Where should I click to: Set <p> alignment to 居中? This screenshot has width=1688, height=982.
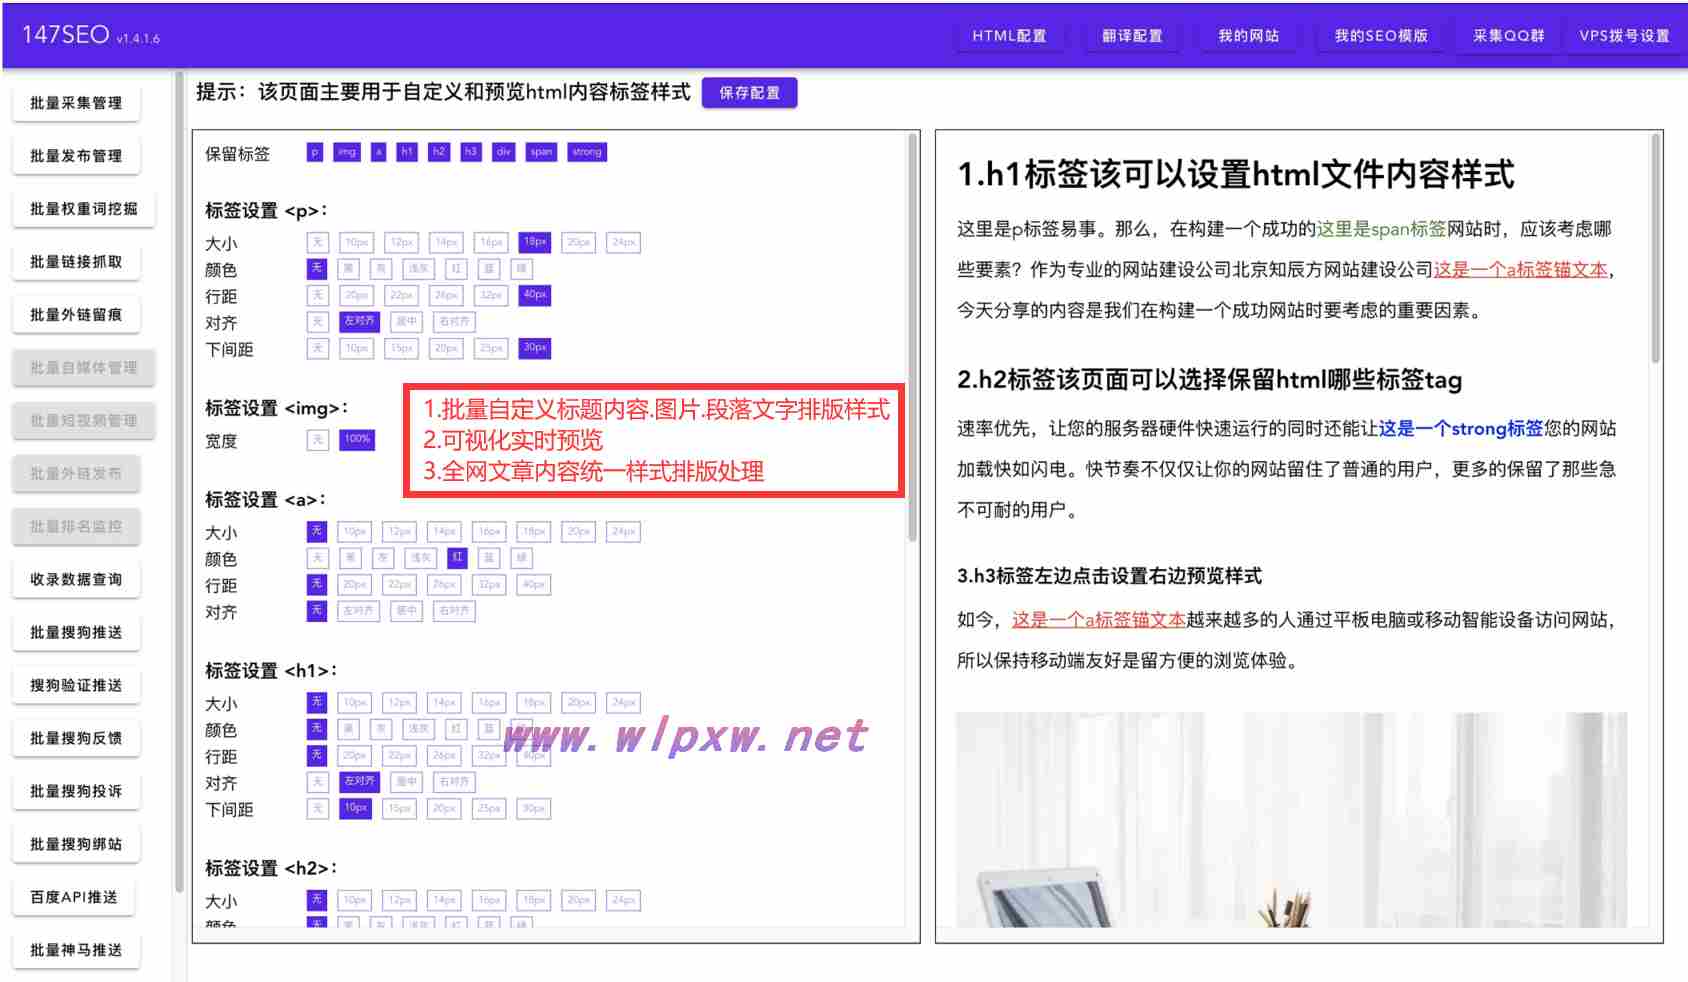coord(406,322)
